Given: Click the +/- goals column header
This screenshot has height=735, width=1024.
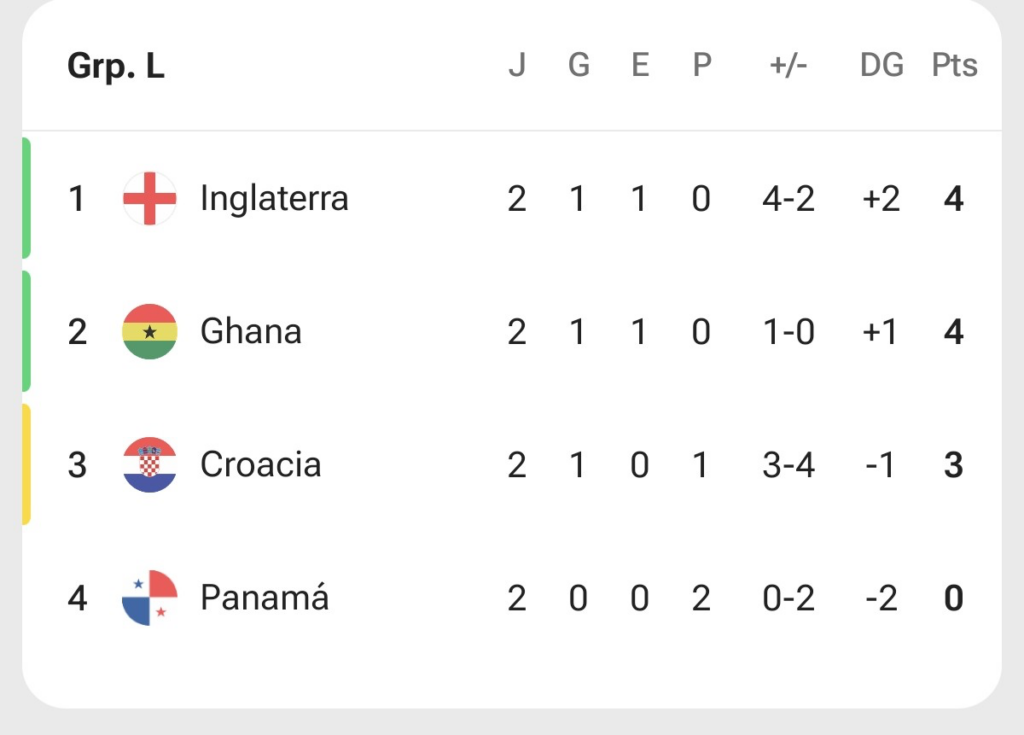Looking at the screenshot, I should tap(788, 65).
